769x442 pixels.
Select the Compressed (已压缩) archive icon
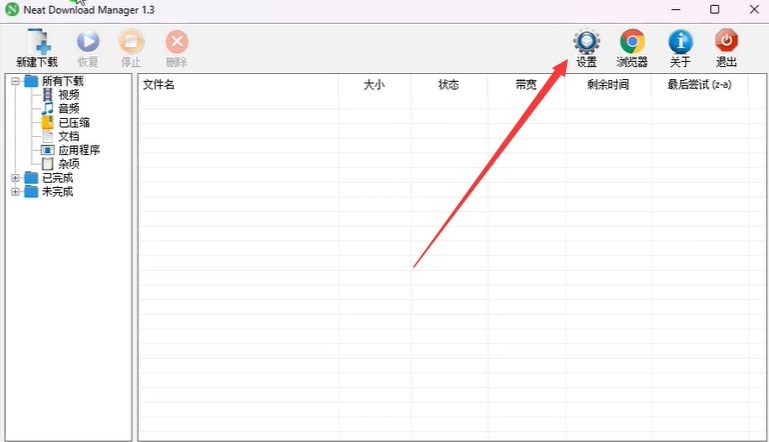(47, 122)
